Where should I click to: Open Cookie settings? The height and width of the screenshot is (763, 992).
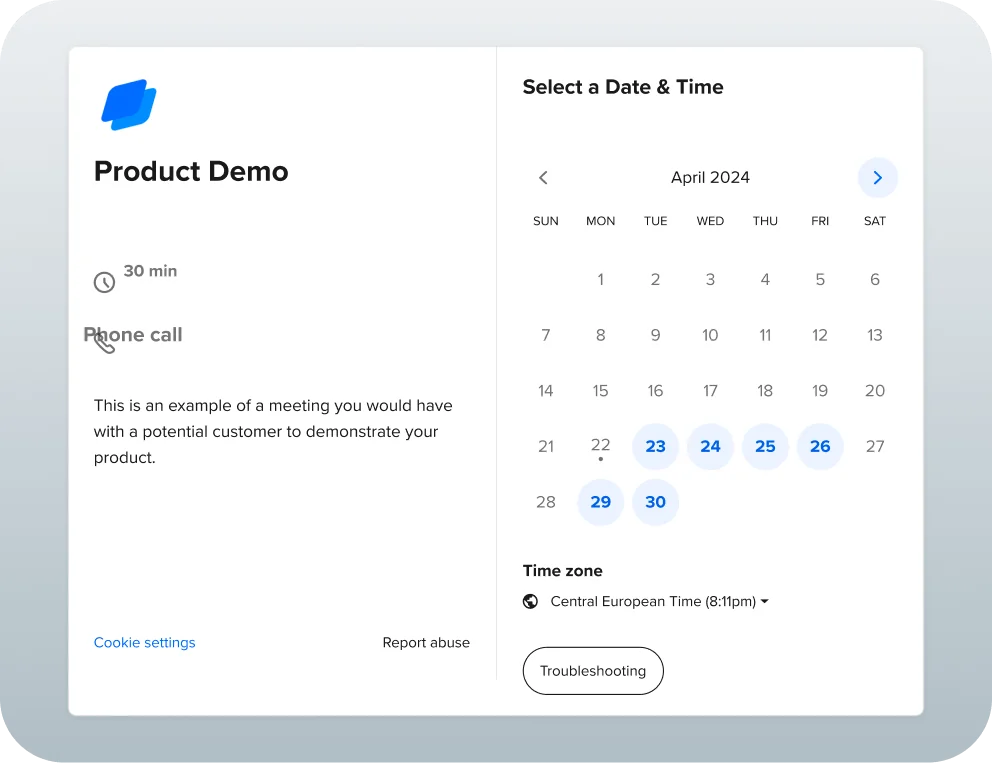point(144,642)
